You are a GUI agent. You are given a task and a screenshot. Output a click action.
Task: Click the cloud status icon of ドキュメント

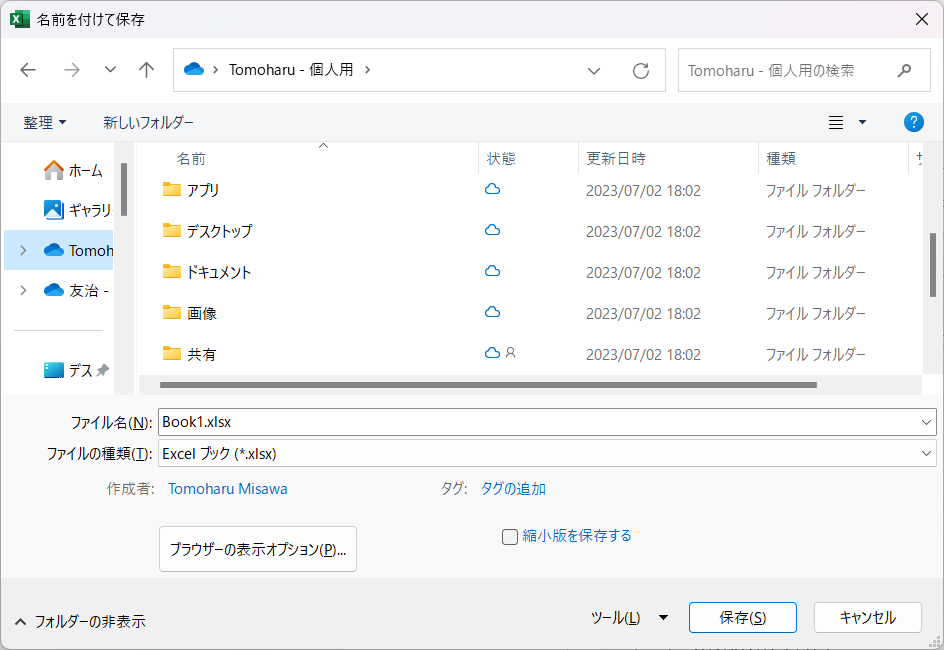(x=492, y=271)
